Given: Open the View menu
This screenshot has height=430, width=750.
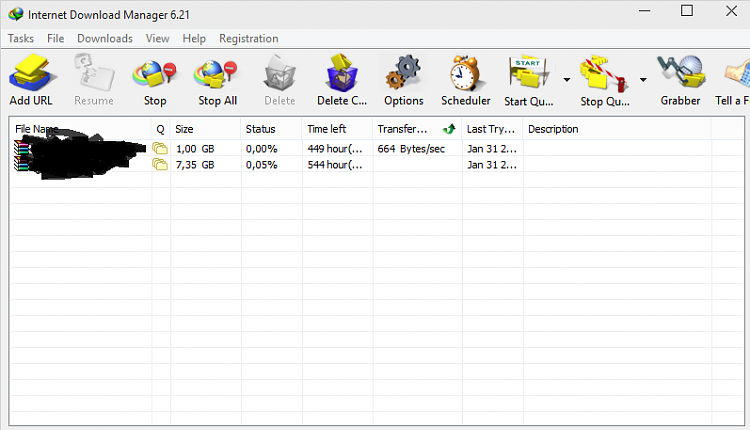Looking at the screenshot, I should pyautogui.click(x=157, y=38).
